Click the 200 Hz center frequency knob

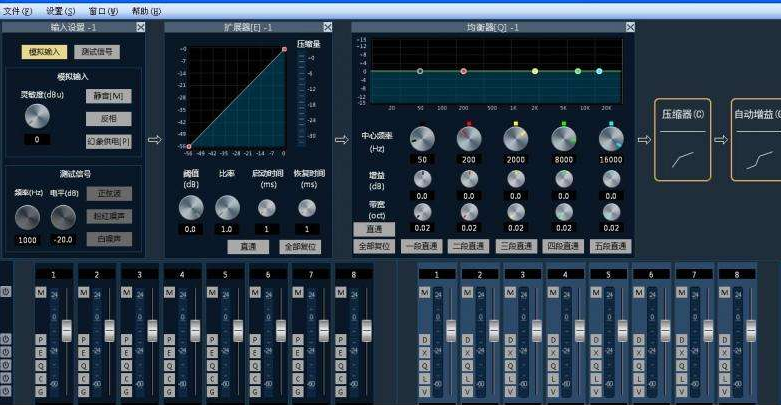pyautogui.click(x=469, y=139)
